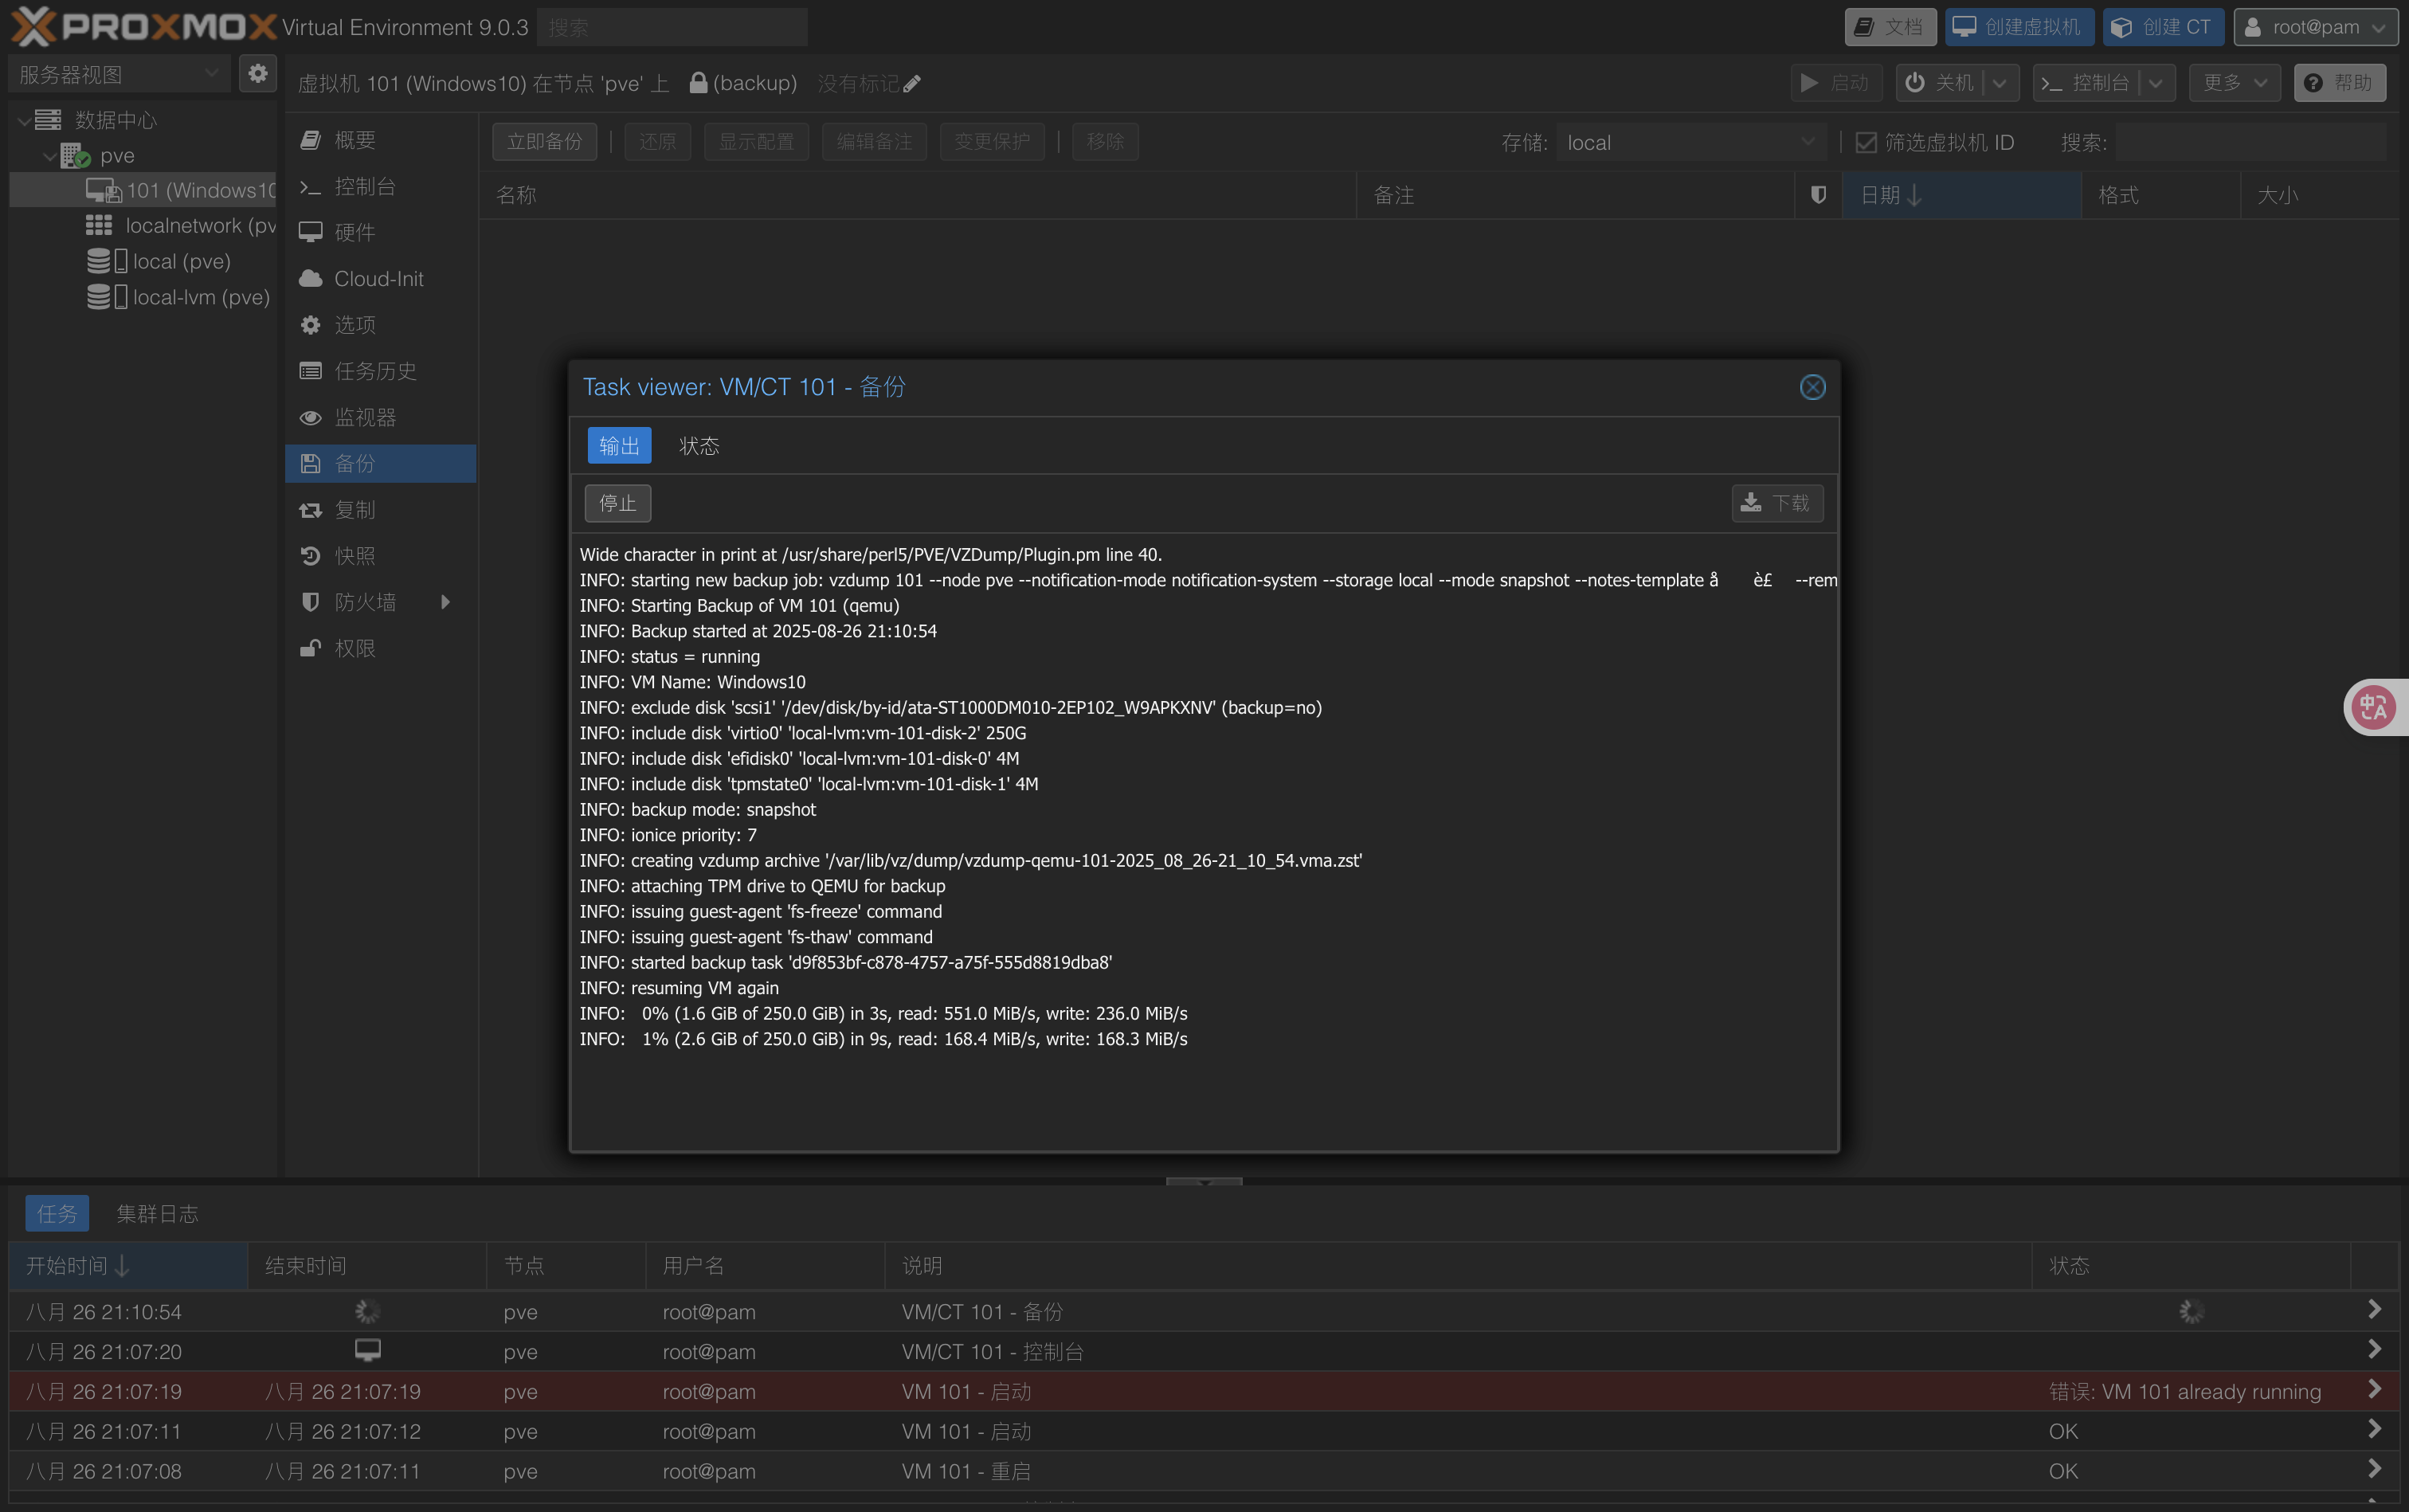Sort by 日期 date column

tap(1961, 195)
